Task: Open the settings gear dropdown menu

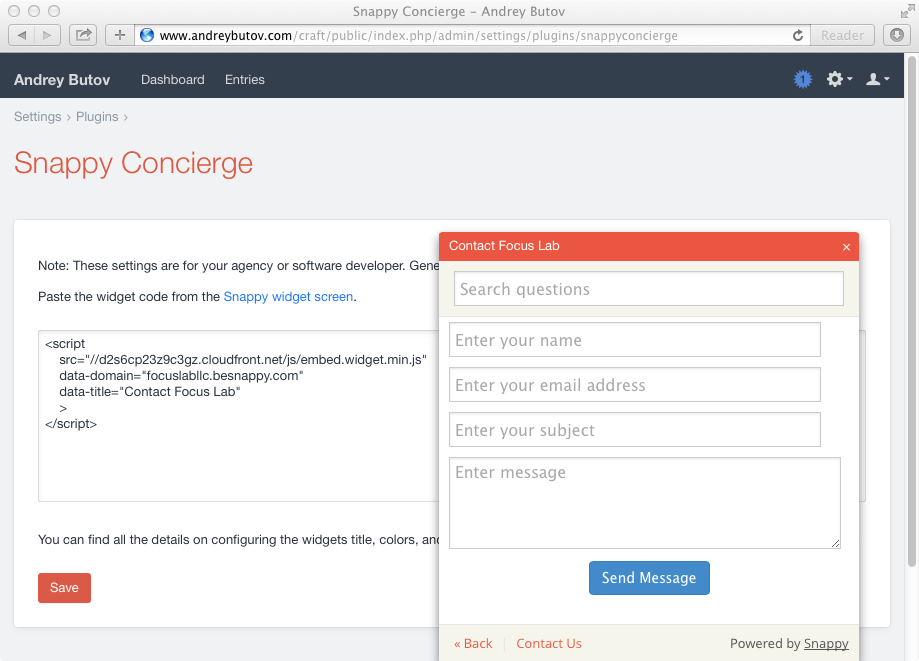Action: click(x=839, y=79)
